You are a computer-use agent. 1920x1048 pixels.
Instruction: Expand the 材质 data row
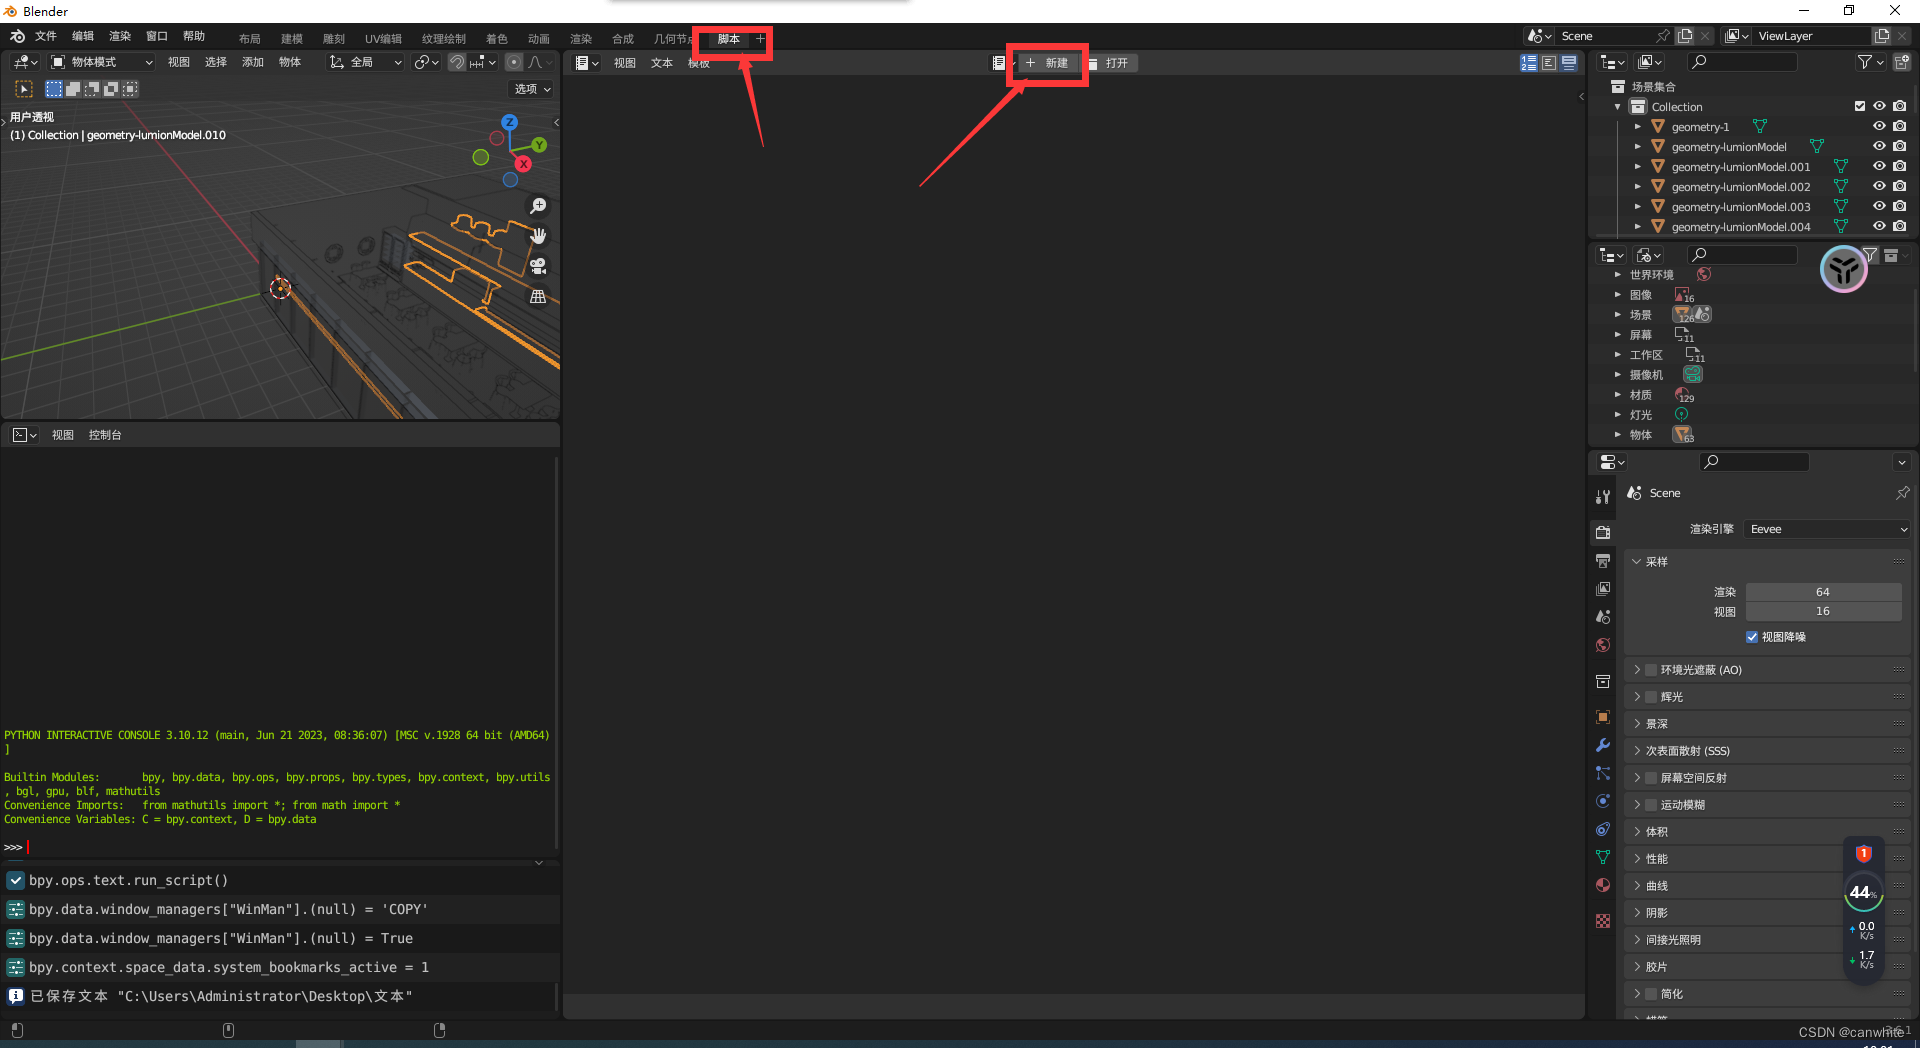(1617, 395)
